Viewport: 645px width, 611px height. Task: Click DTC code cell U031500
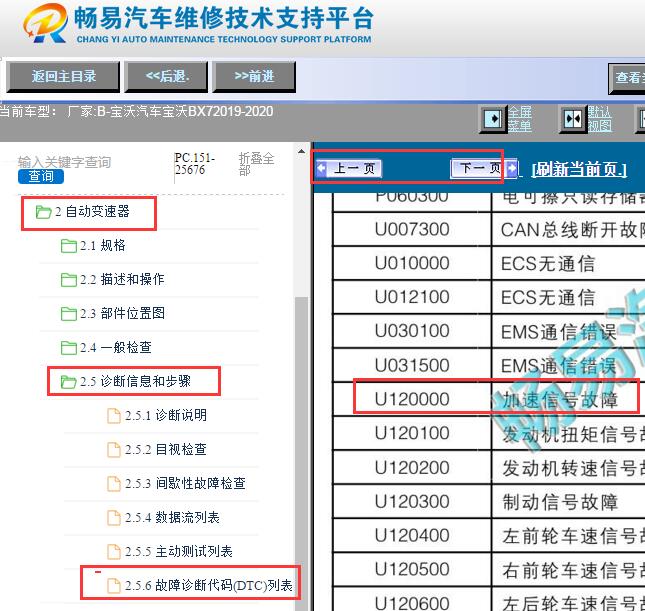tap(412, 365)
